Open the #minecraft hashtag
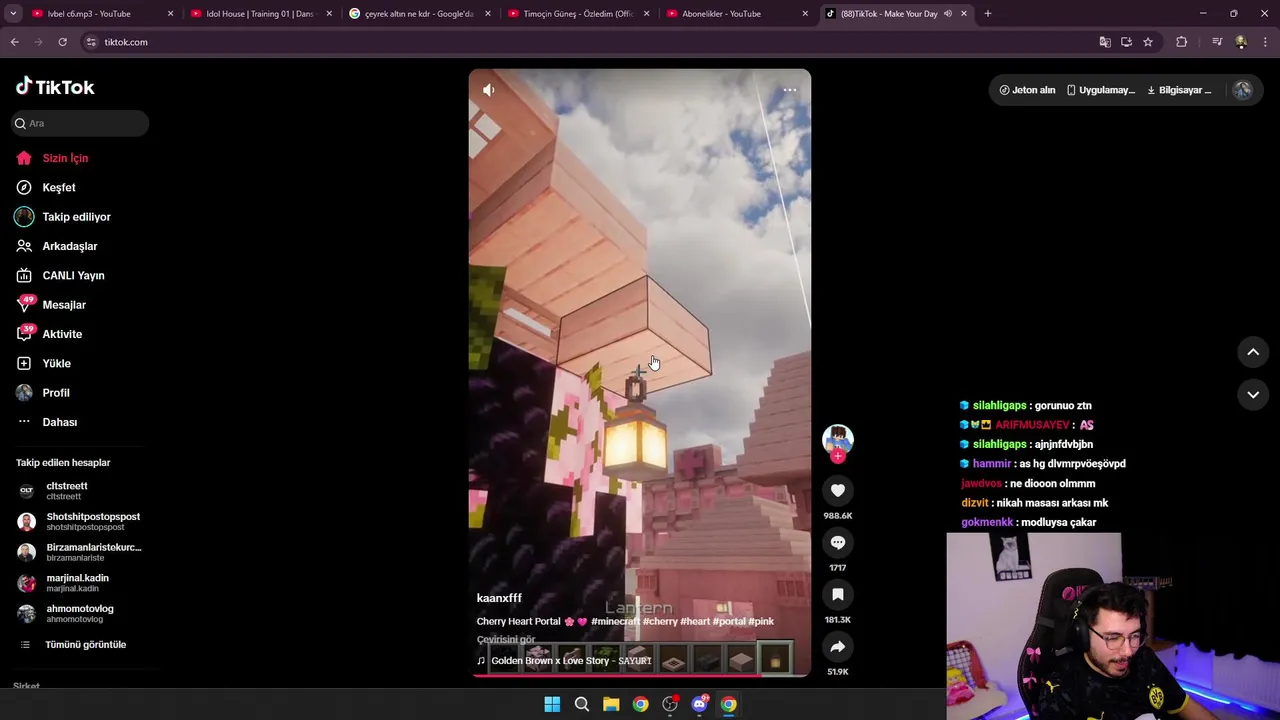The width and height of the screenshot is (1280, 720). click(x=615, y=621)
